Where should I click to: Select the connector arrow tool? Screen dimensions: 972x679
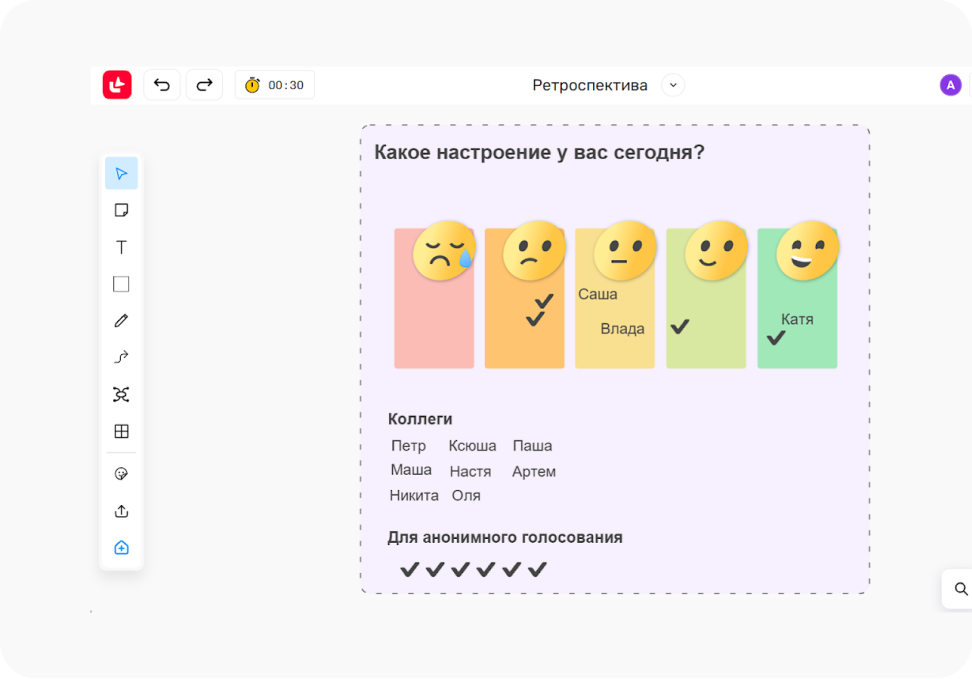pyautogui.click(x=121, y=357)
